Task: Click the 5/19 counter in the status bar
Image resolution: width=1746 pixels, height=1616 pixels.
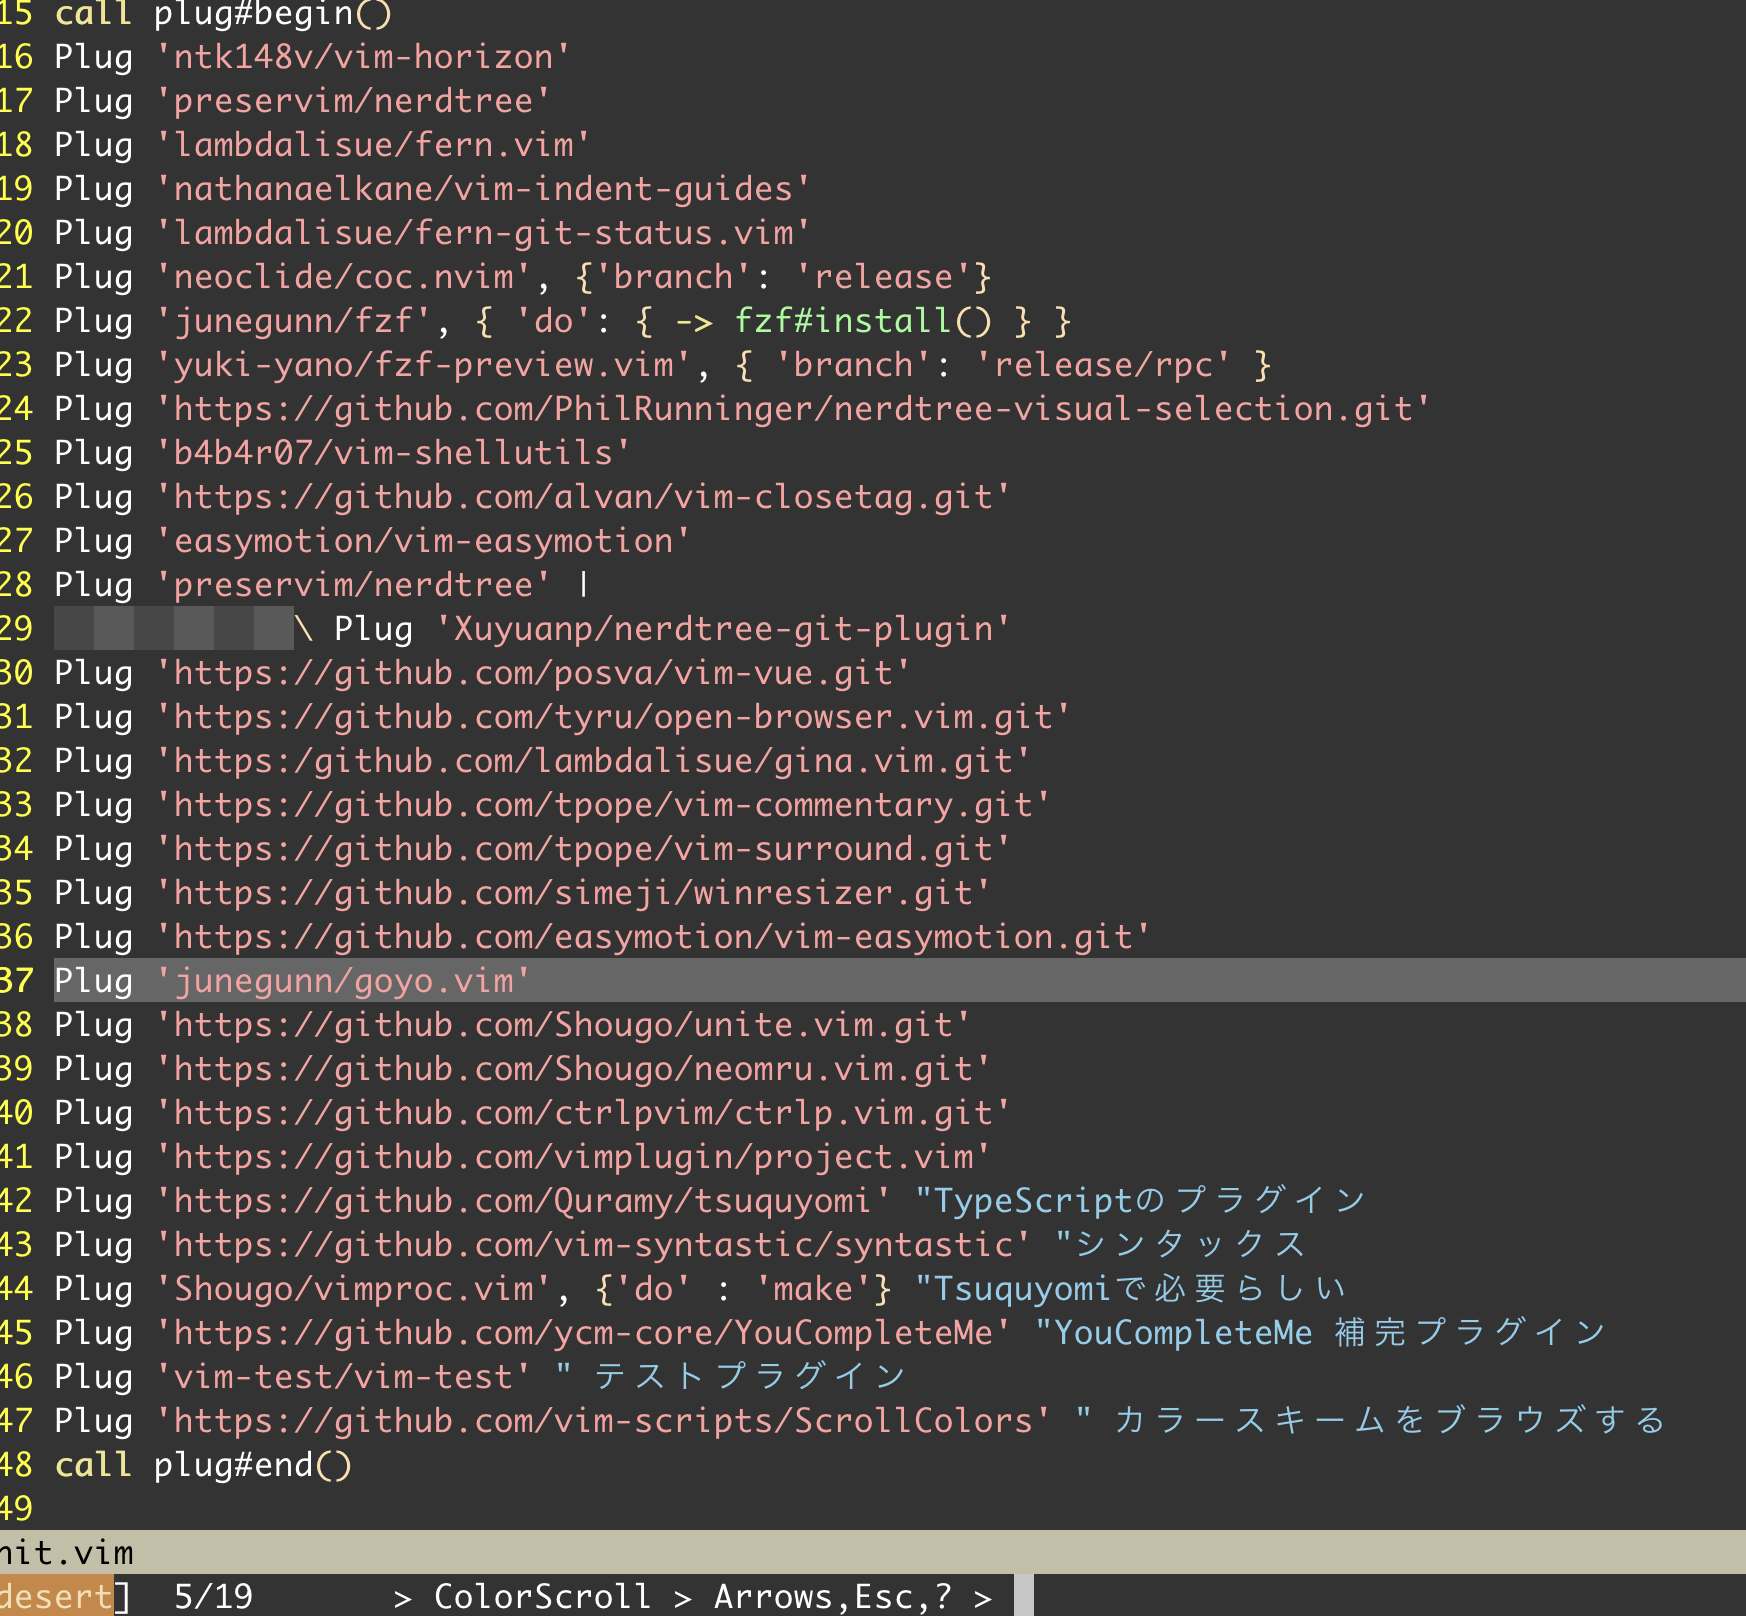Action: pos(213,1597)
